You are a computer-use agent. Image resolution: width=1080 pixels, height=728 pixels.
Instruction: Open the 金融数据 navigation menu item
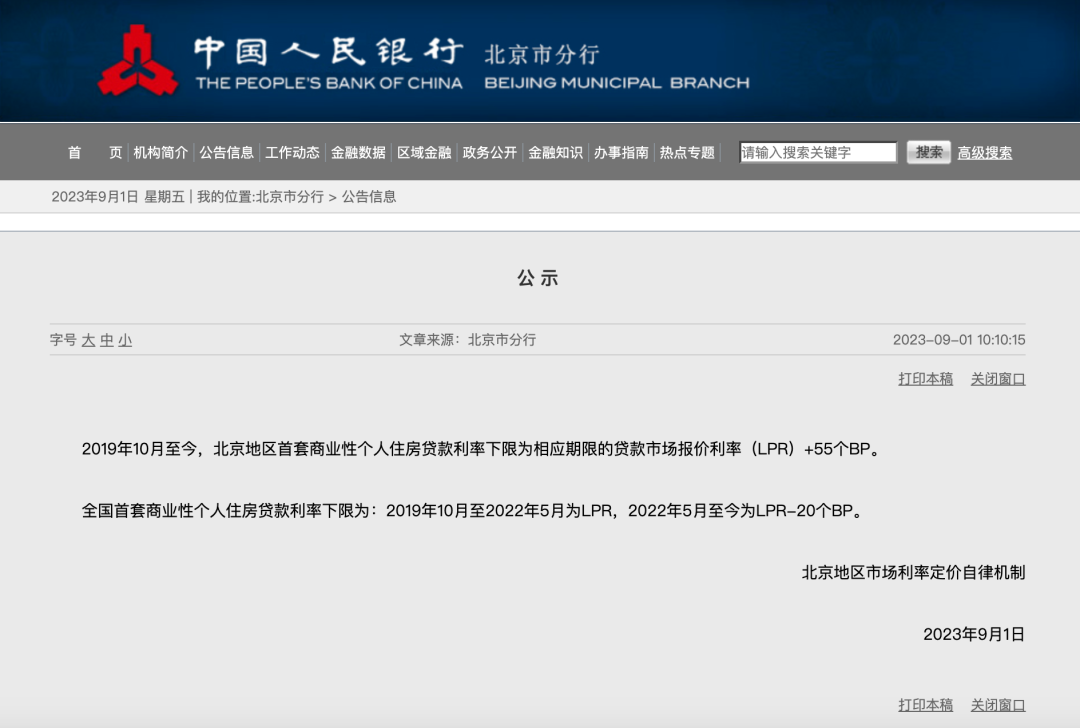[358, 152]
